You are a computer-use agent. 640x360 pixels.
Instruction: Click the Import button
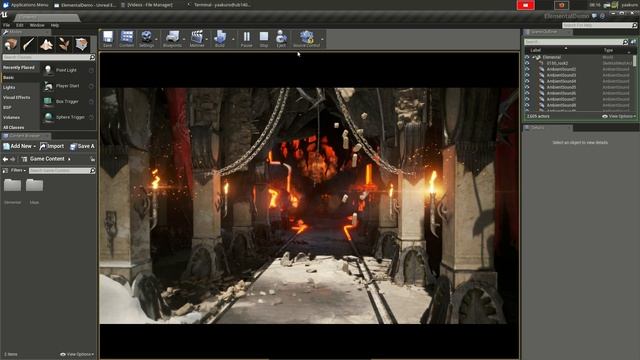click(x=52, y=146)
